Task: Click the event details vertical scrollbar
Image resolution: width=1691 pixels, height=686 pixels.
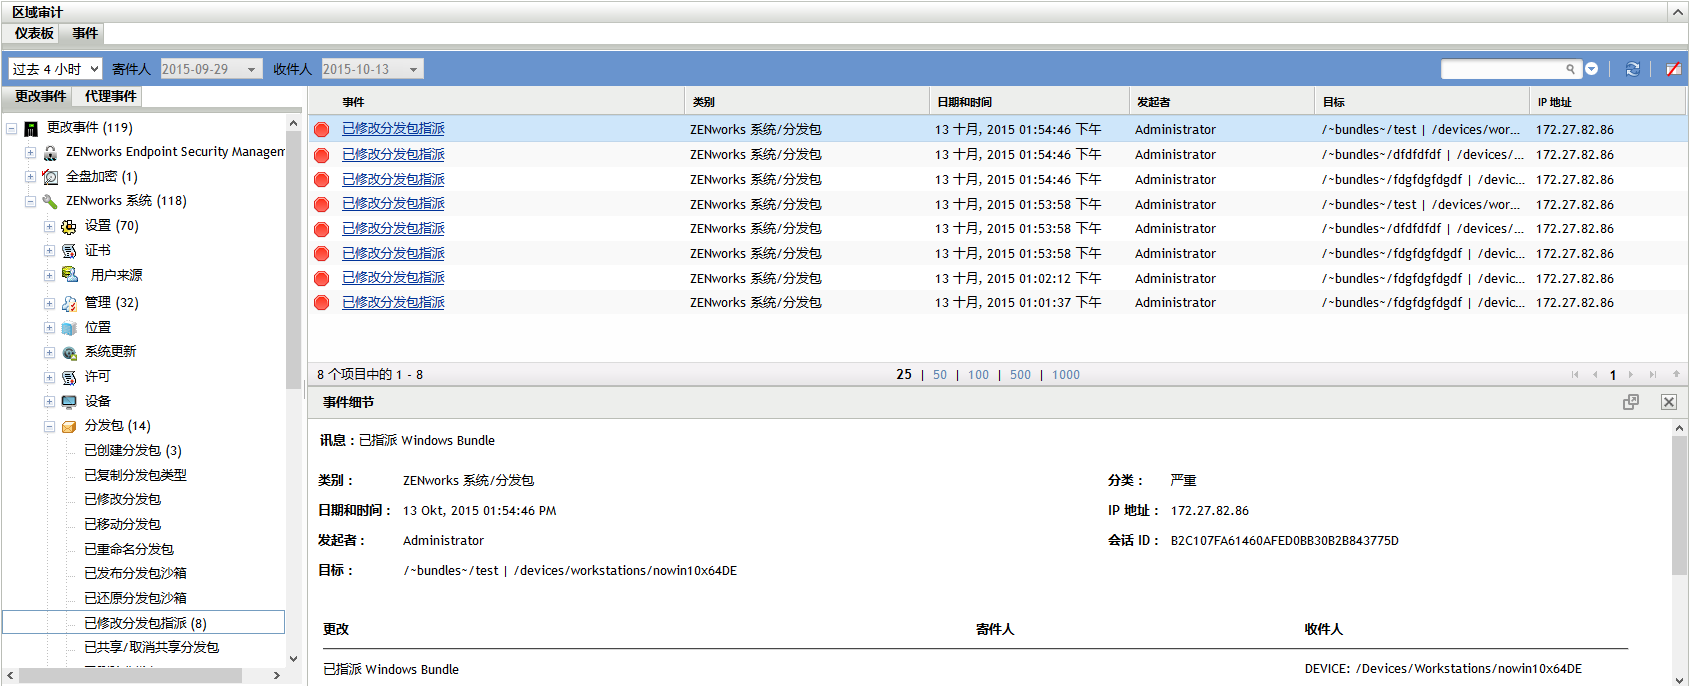Action: tap(1679, 505)
